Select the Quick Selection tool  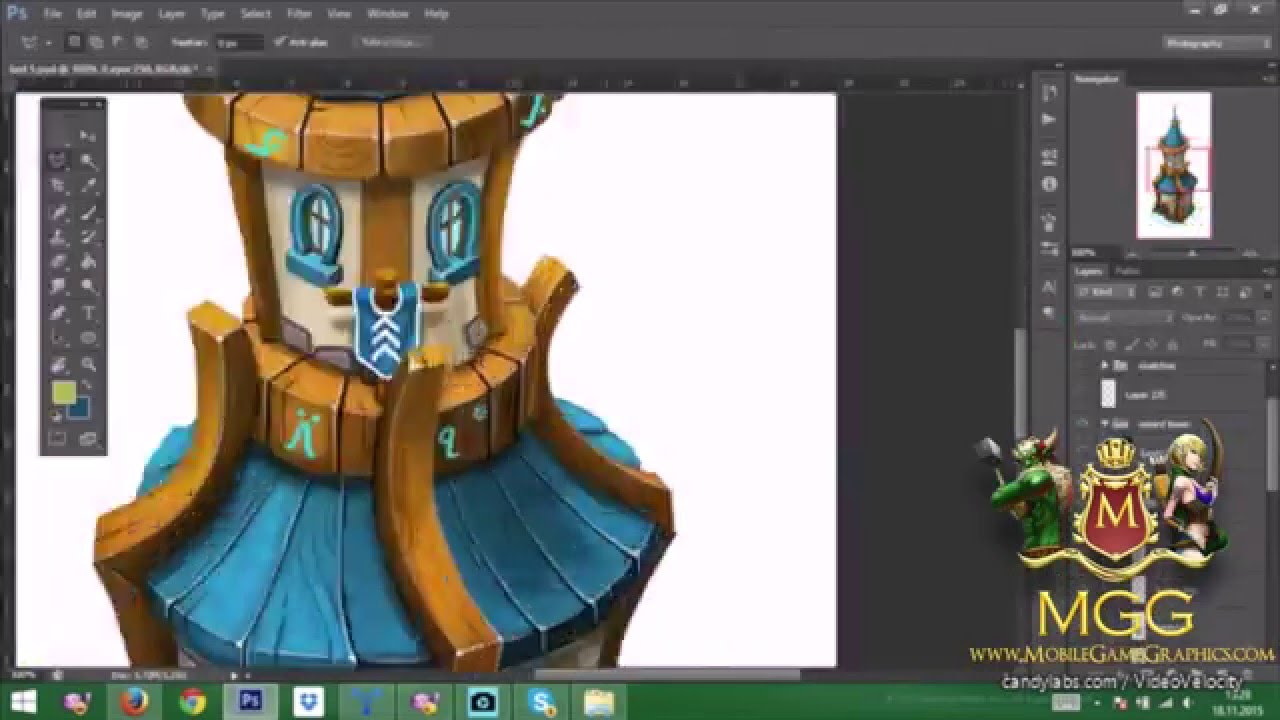tap(88, 160)
